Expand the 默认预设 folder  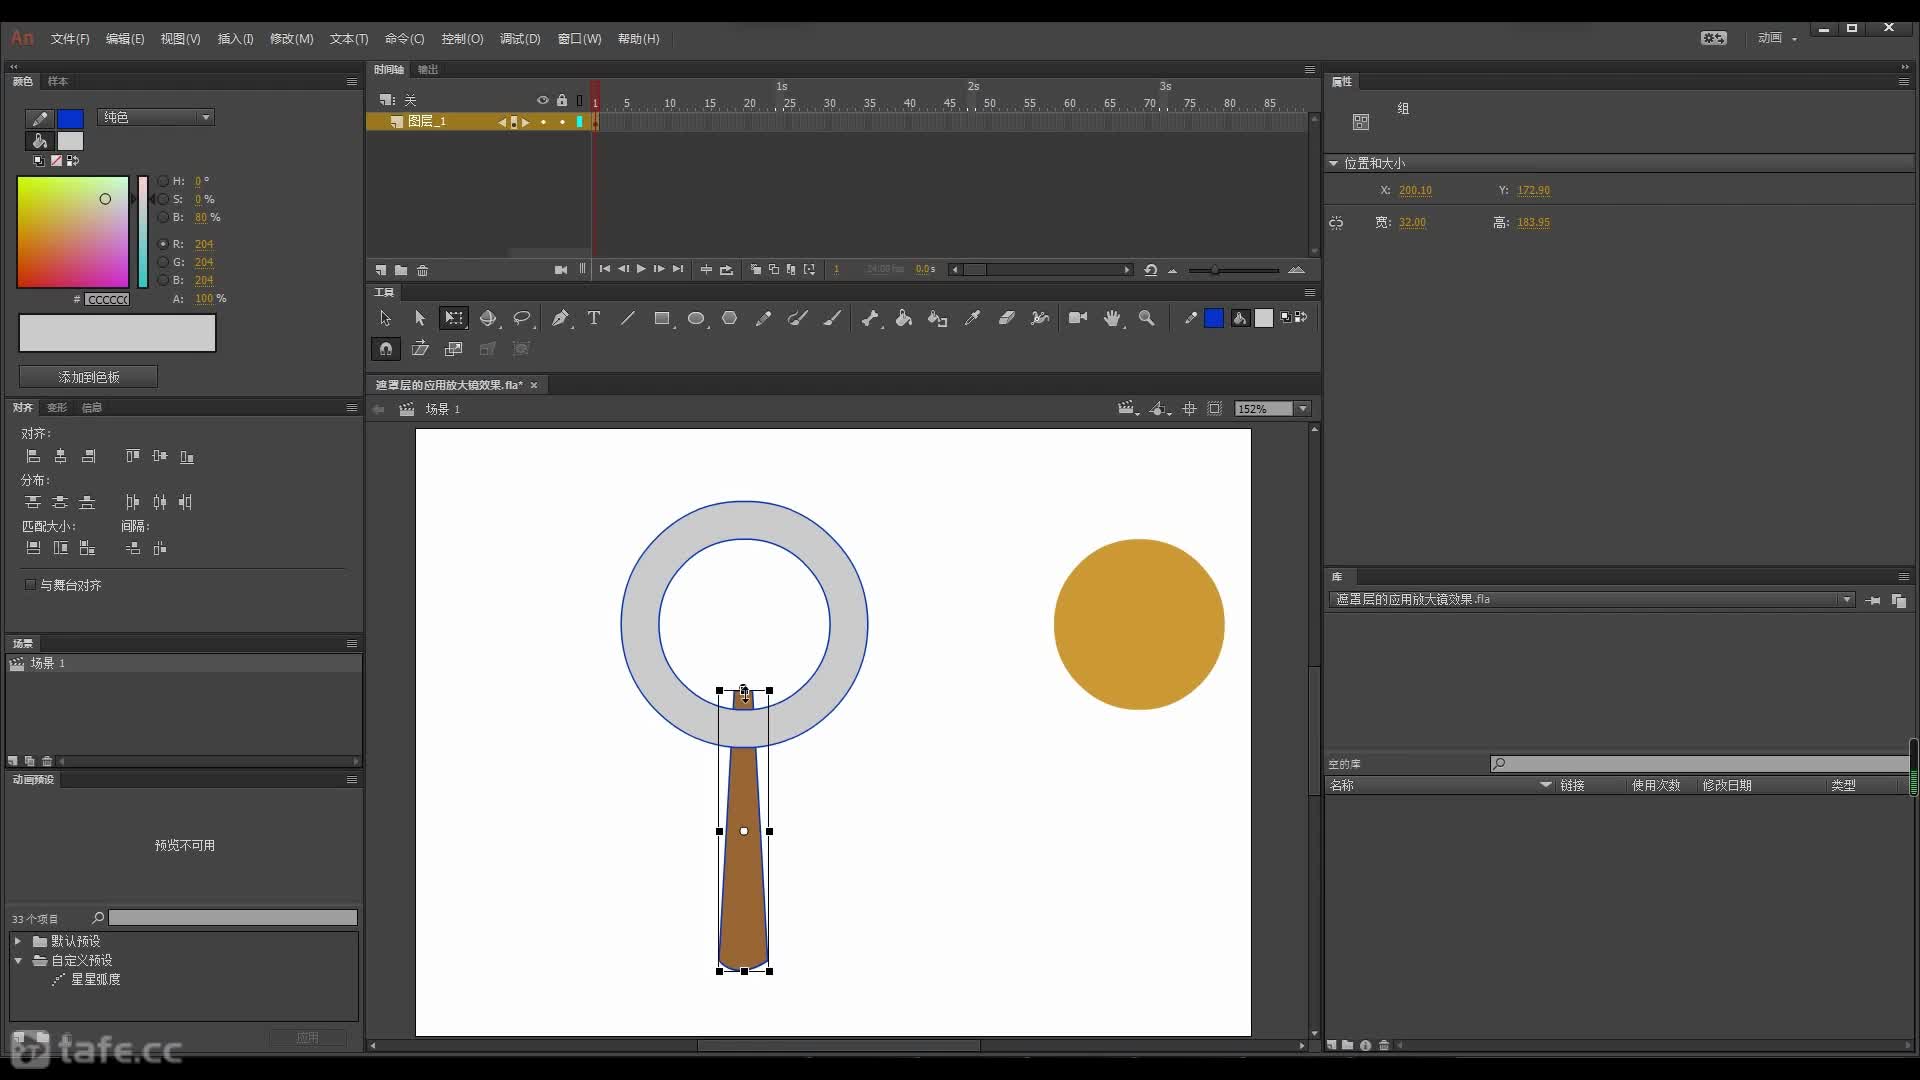(17, 941)
